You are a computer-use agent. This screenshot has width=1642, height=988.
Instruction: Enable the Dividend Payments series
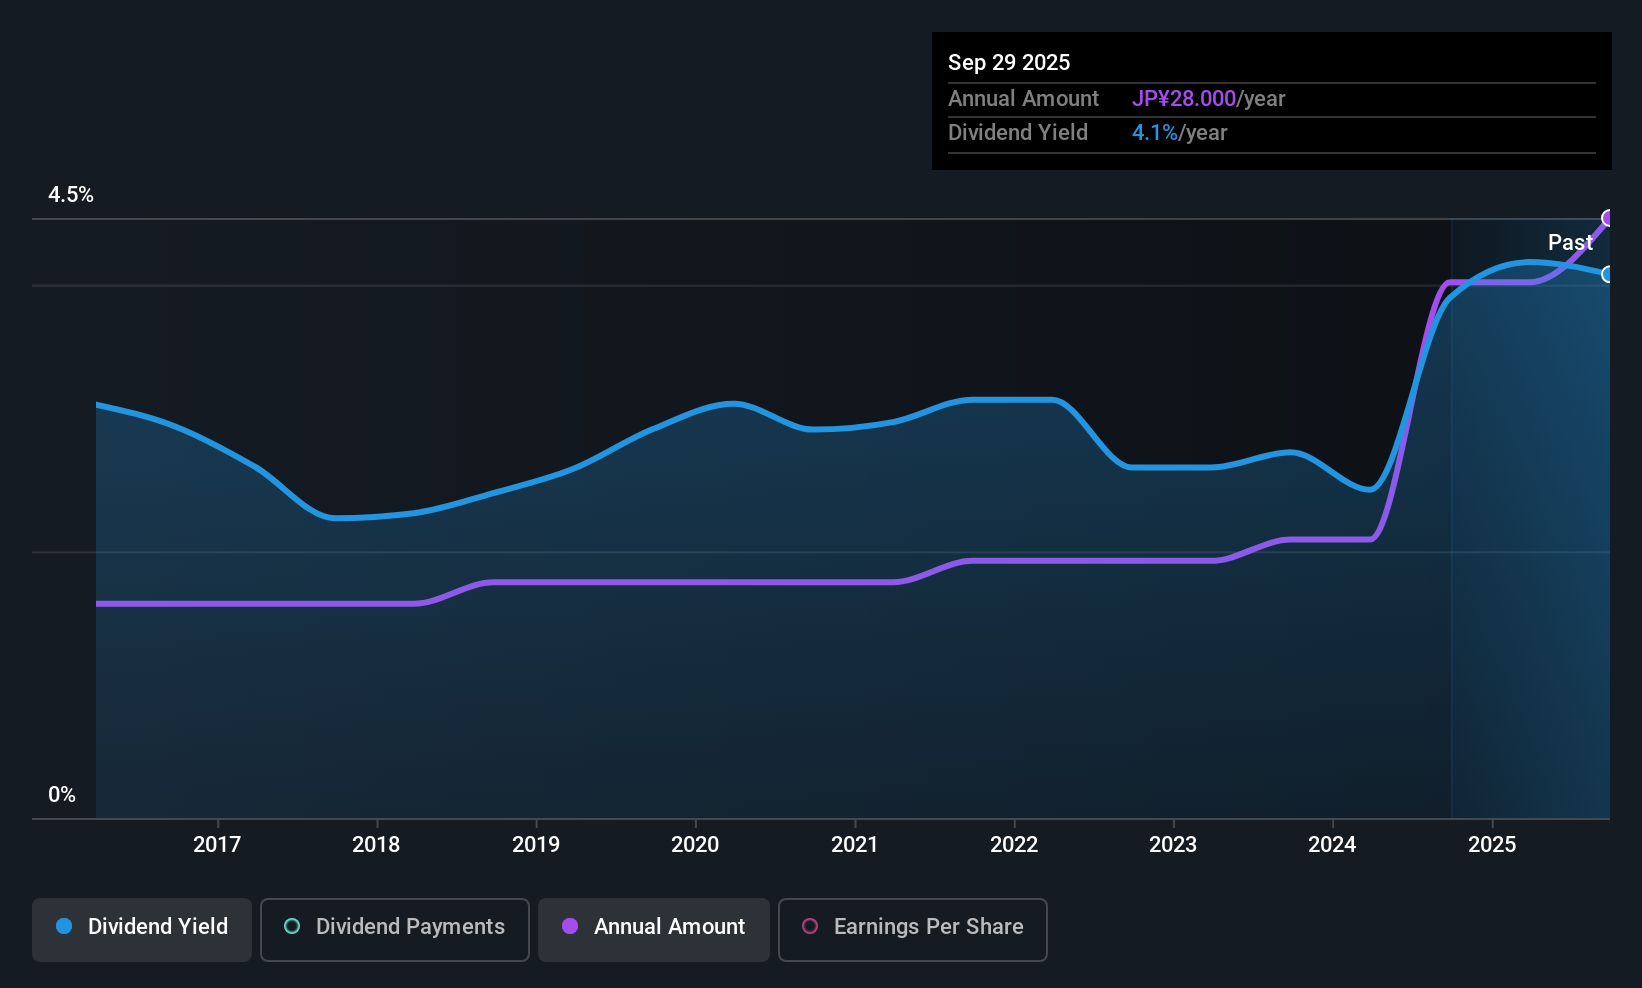pyautogui.click(x=394, y=928)
